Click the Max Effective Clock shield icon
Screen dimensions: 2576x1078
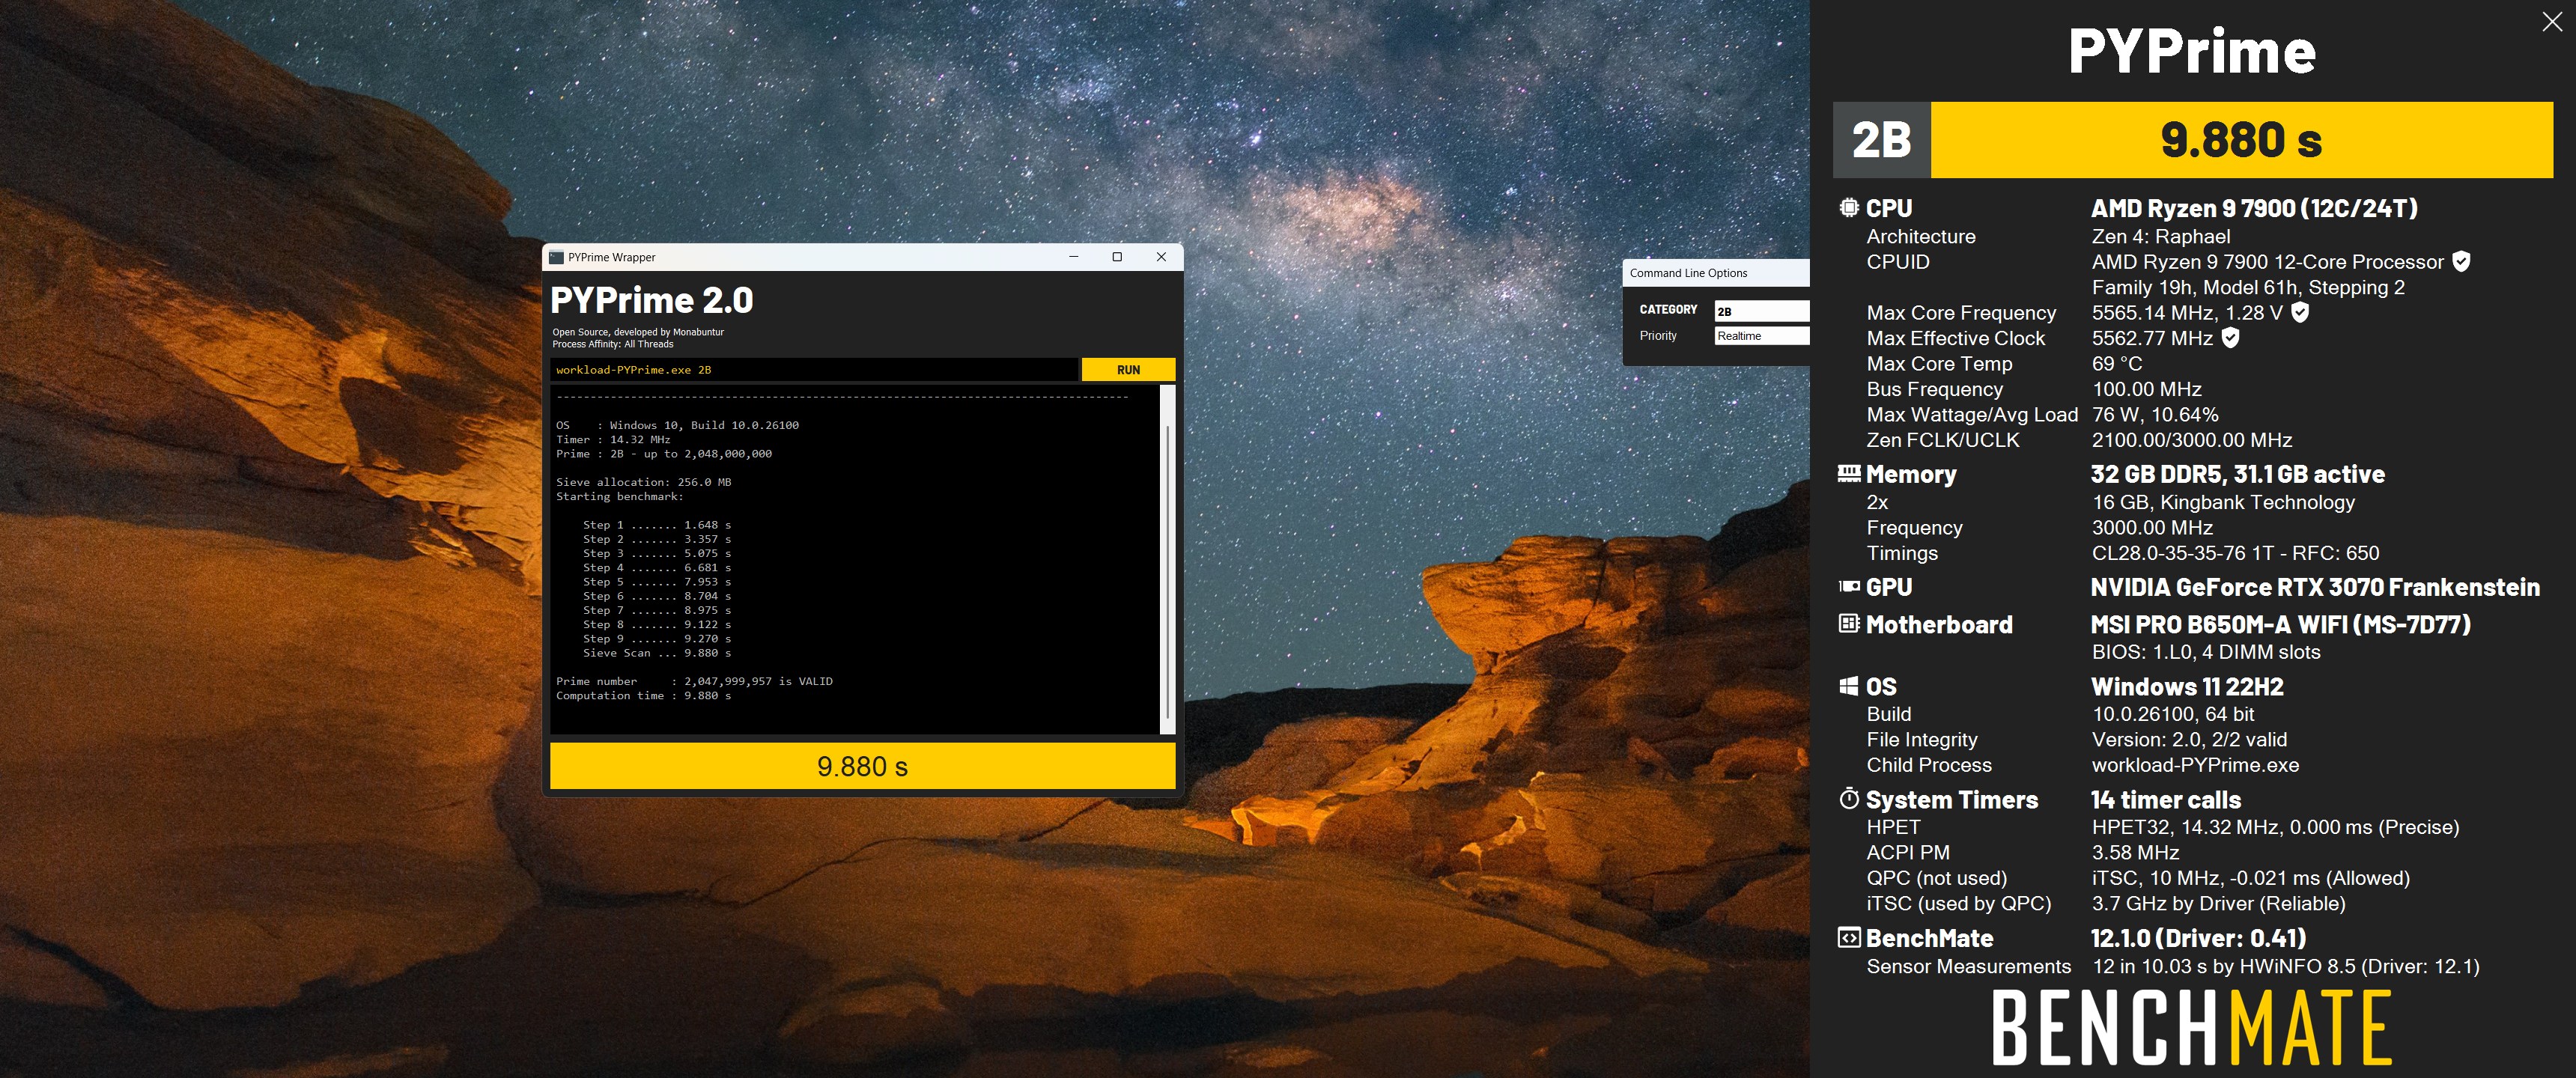(2230, 338)
